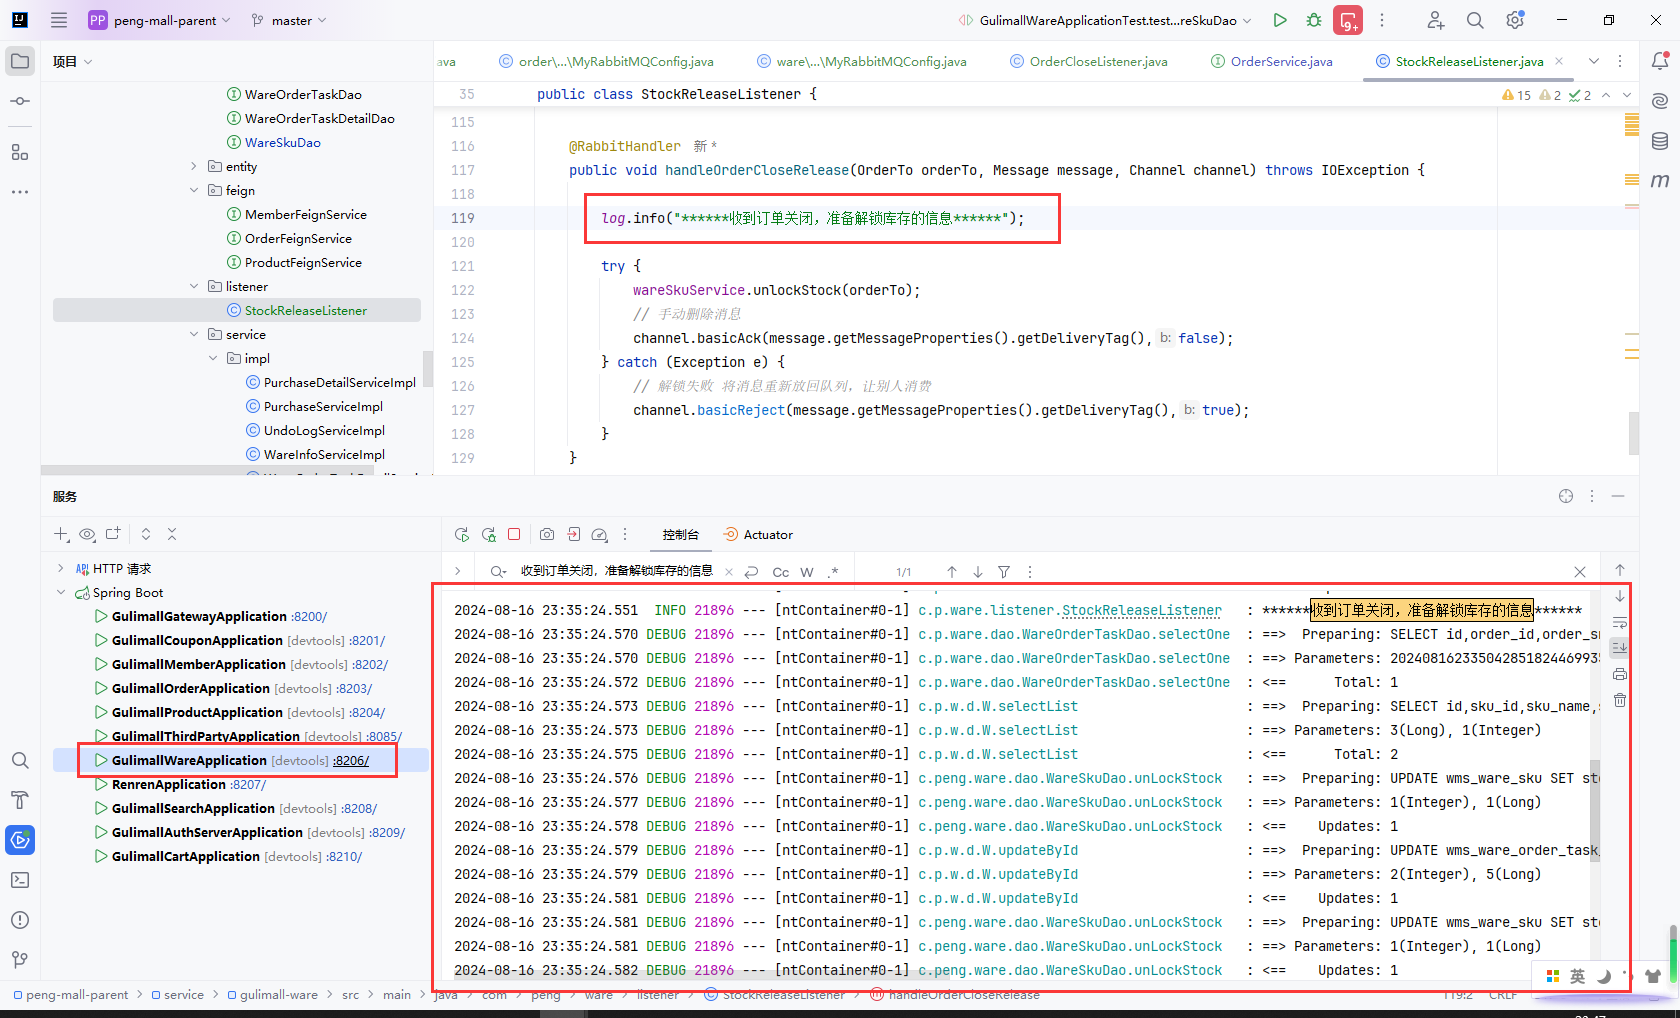Image resolution: width=1680 pixels, height=1018 pixels.
Task: Open the project view mode dropdown
Action: pyautogui.click(x=73, y=62)
